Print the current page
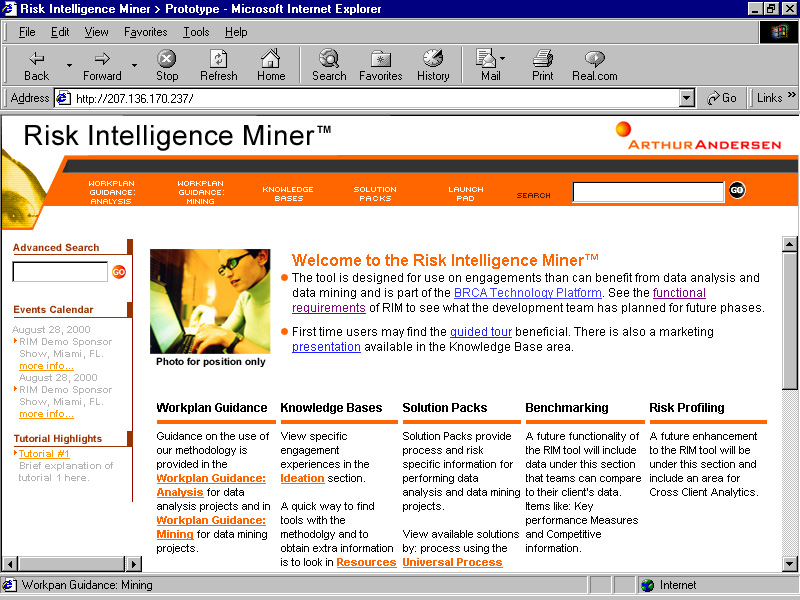The width and height of the screenshot is (800, 600). coord(542,66)
